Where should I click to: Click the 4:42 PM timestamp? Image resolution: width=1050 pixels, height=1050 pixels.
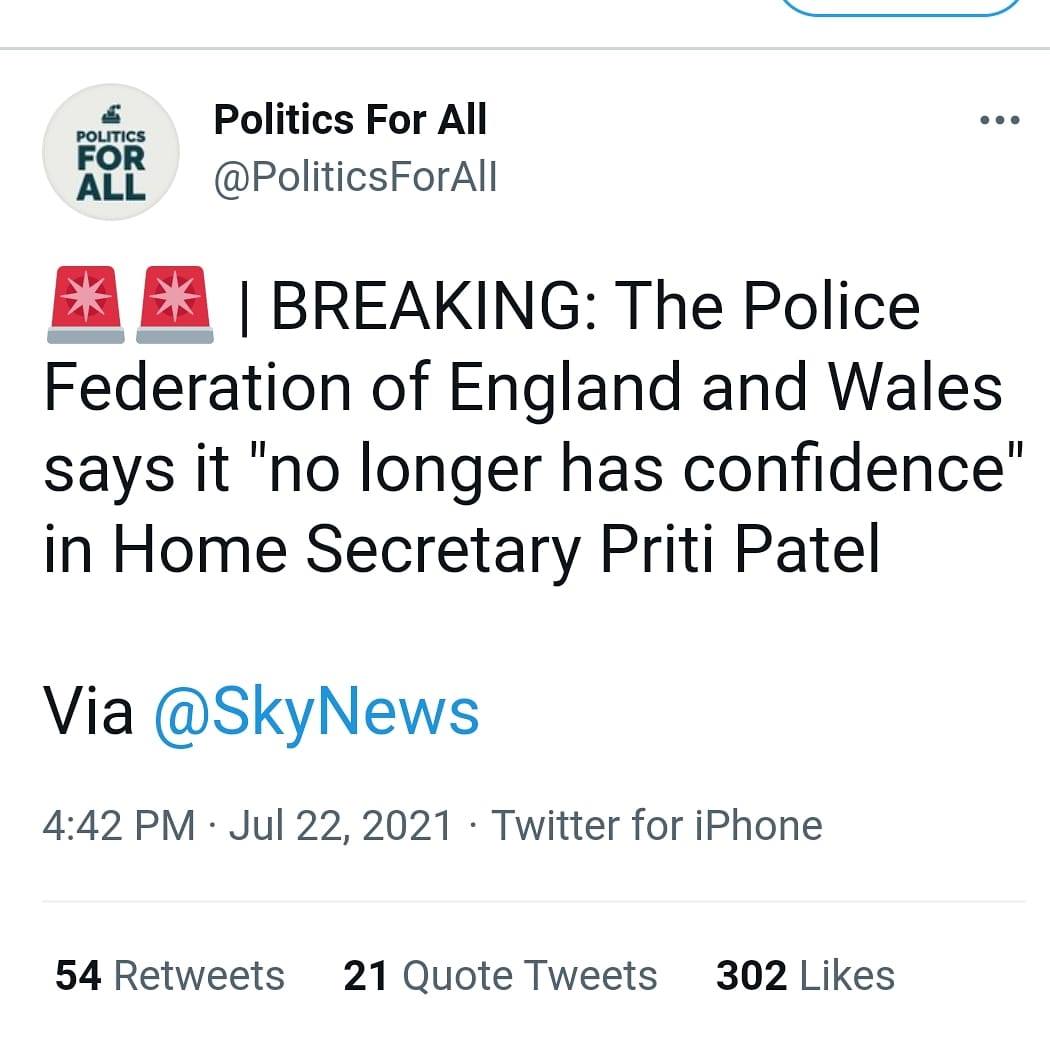(x=119, y=826)
